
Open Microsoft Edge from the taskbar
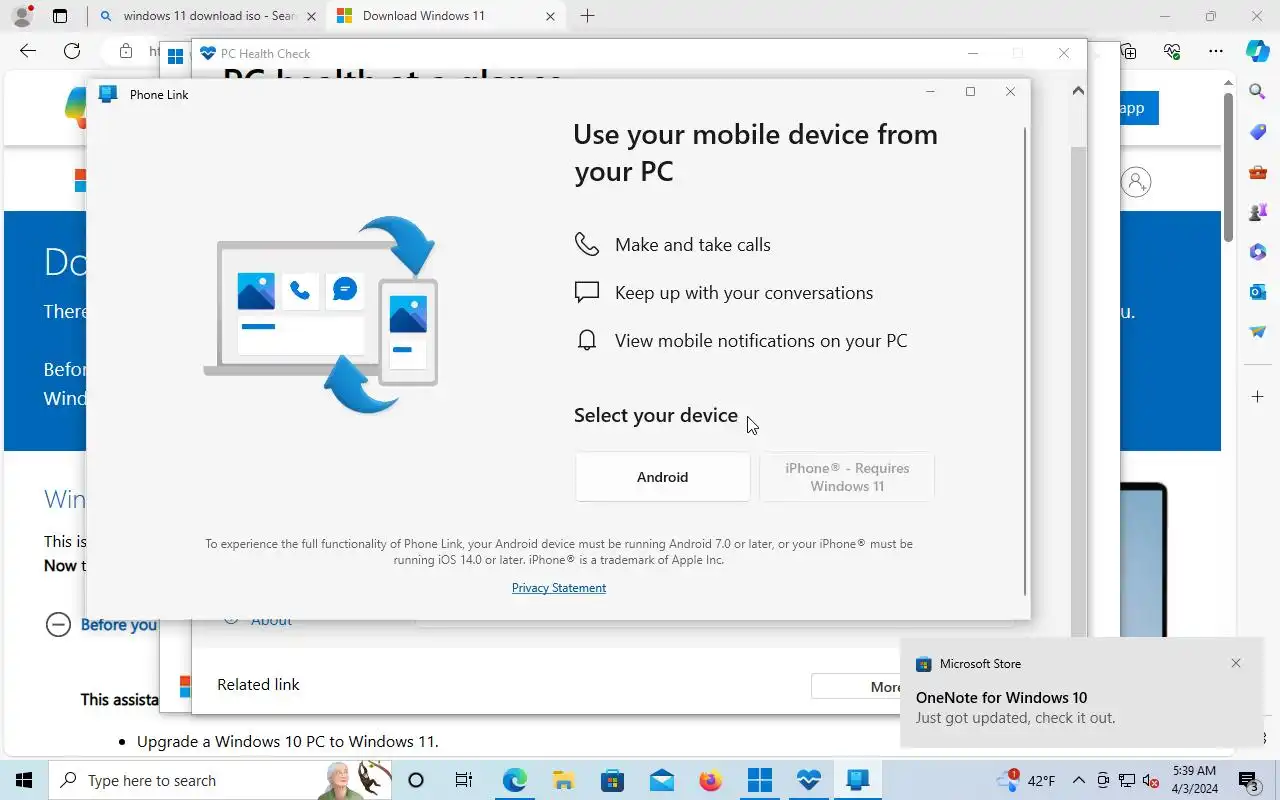(514, 780)
